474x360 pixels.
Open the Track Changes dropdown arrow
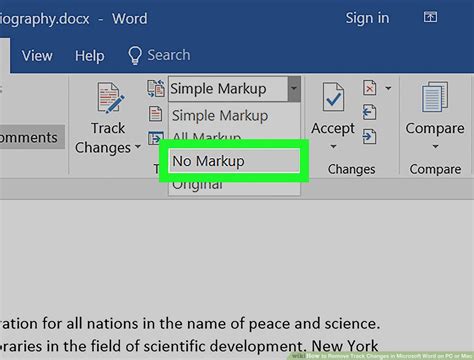[x=138, y=147]
